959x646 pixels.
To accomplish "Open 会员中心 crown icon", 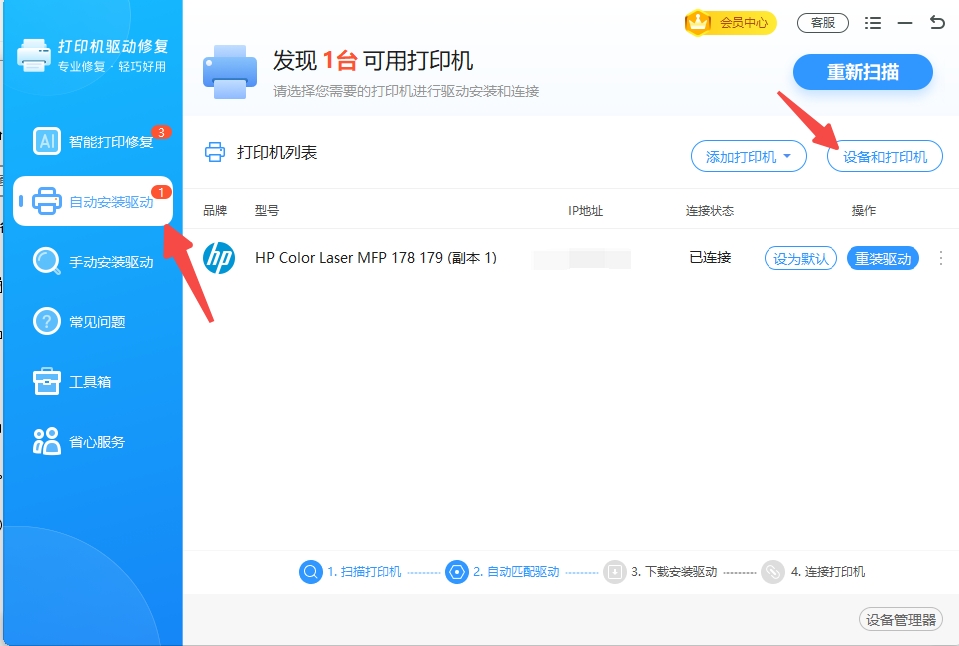I will (700, 22).
